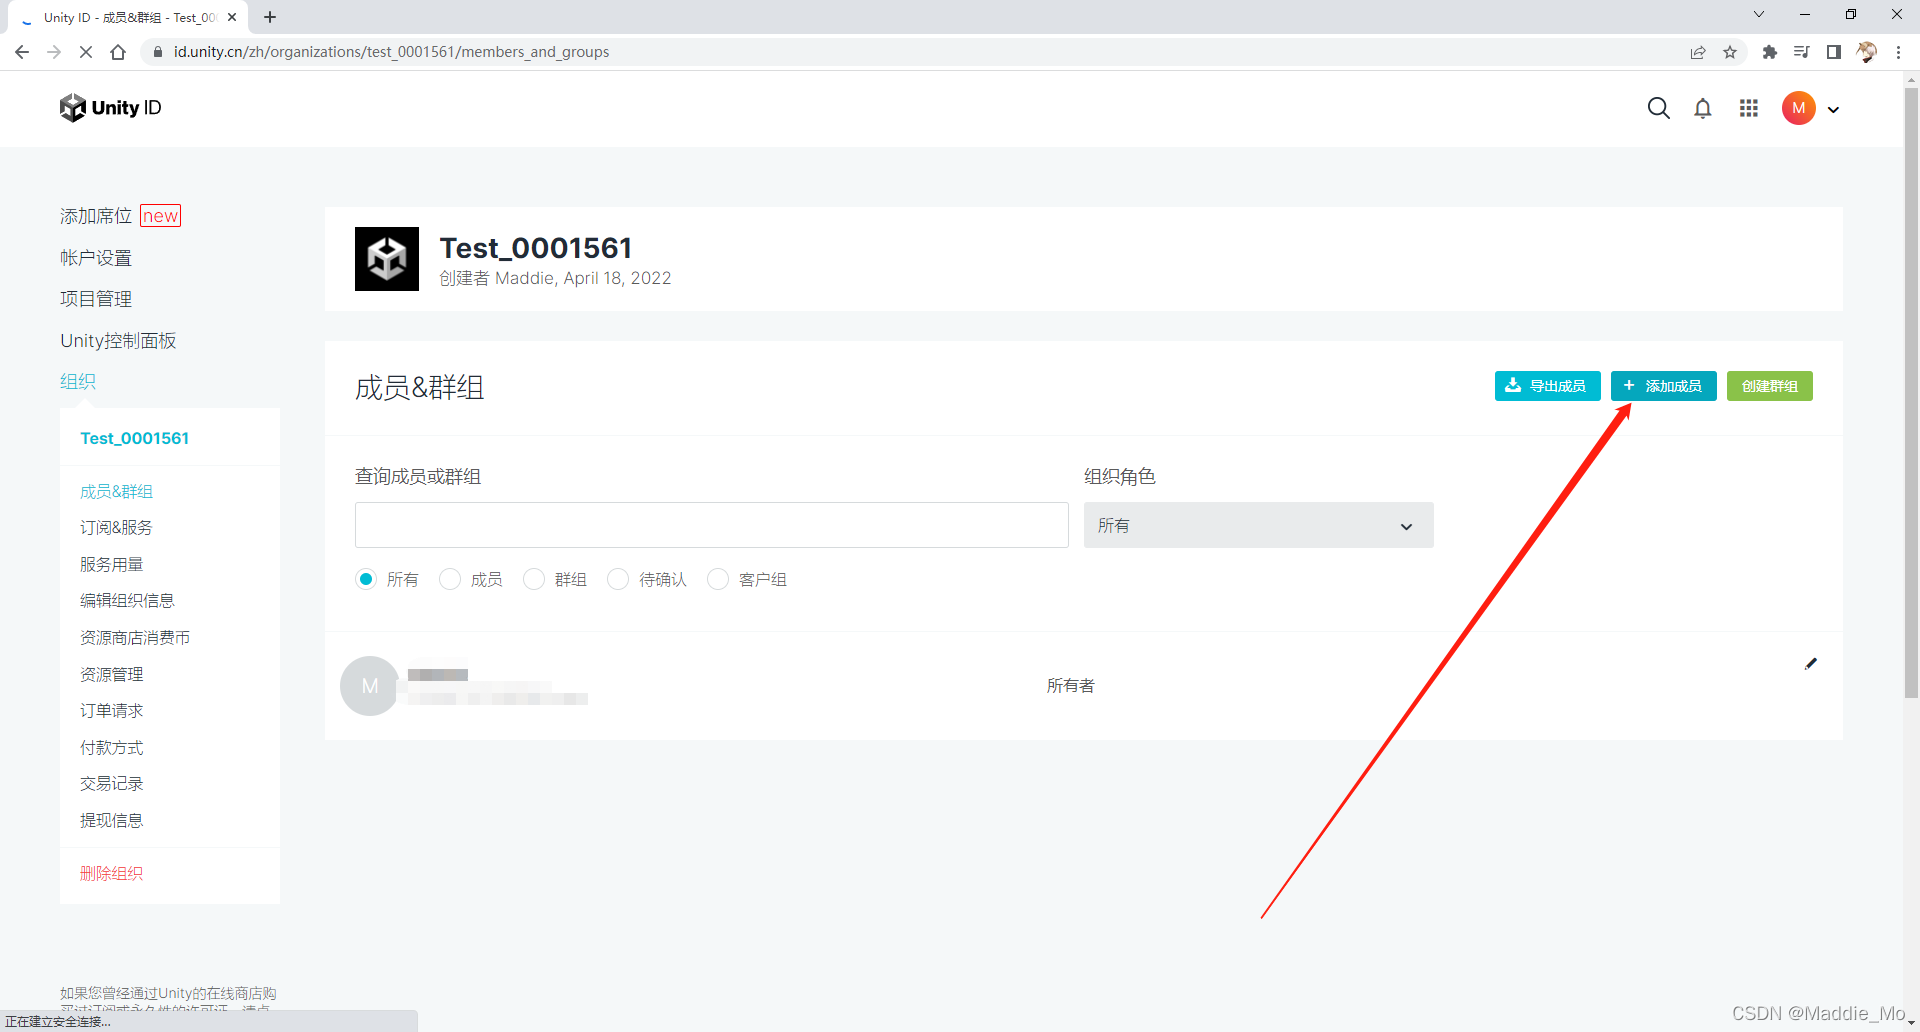1920x1032 pixels.
Task: Open the search magnifier icon
Action: tap(1658, 108)
